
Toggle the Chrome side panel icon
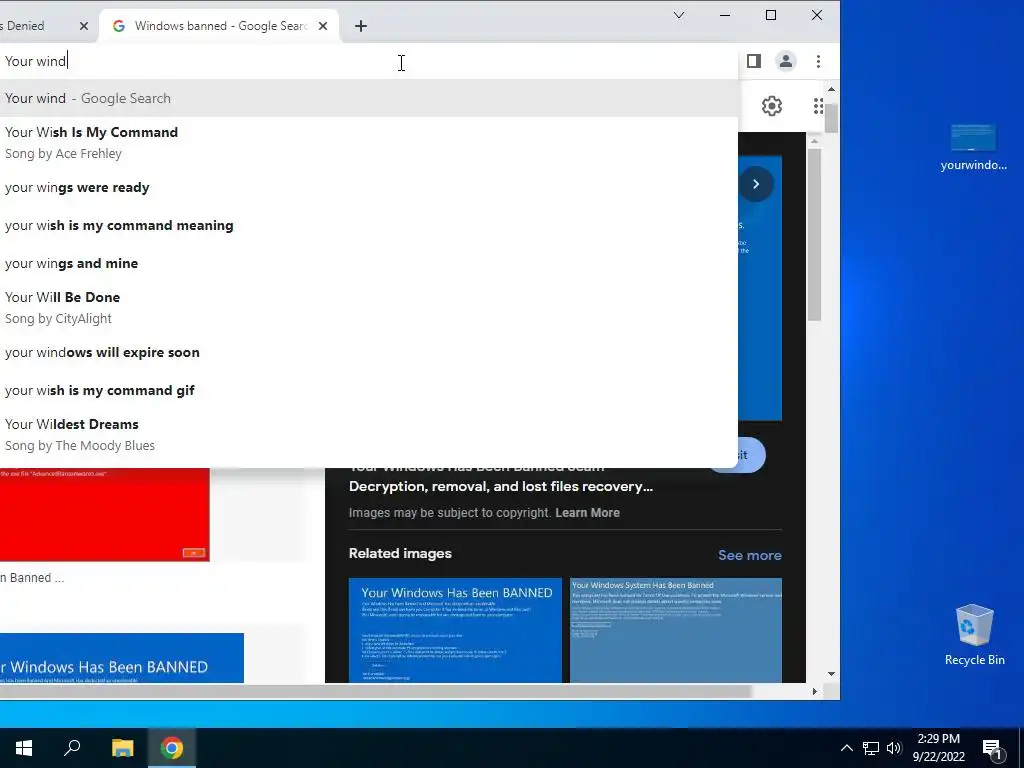click(754, 61)
